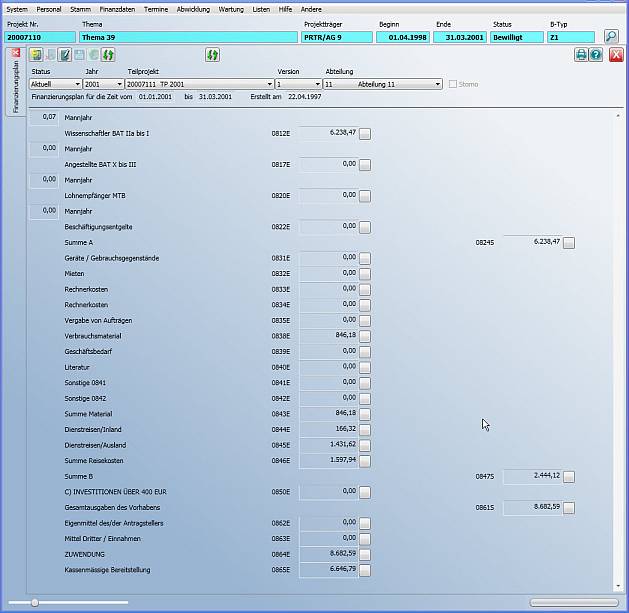Open the System menu
629x613 pixels.
click(x=17, y=9)
